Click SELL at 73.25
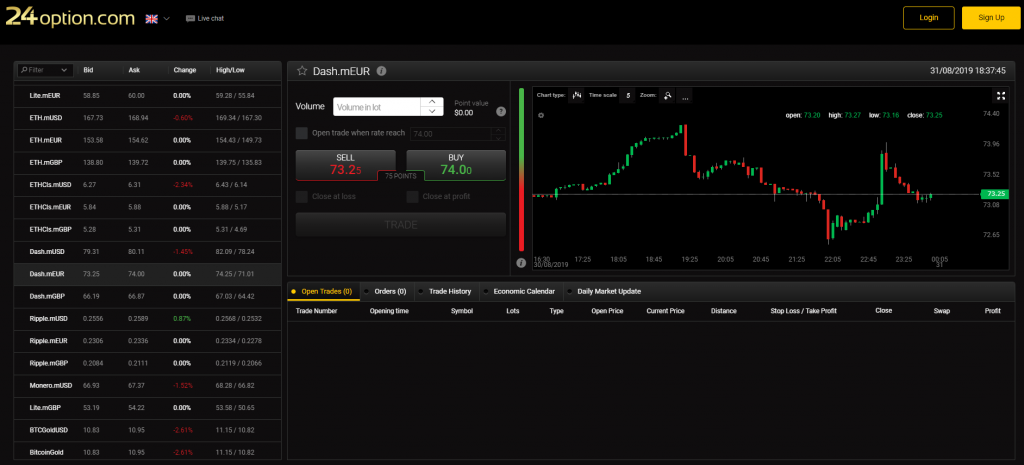This screenshot has width=1024, height=465. pos(345,165)
